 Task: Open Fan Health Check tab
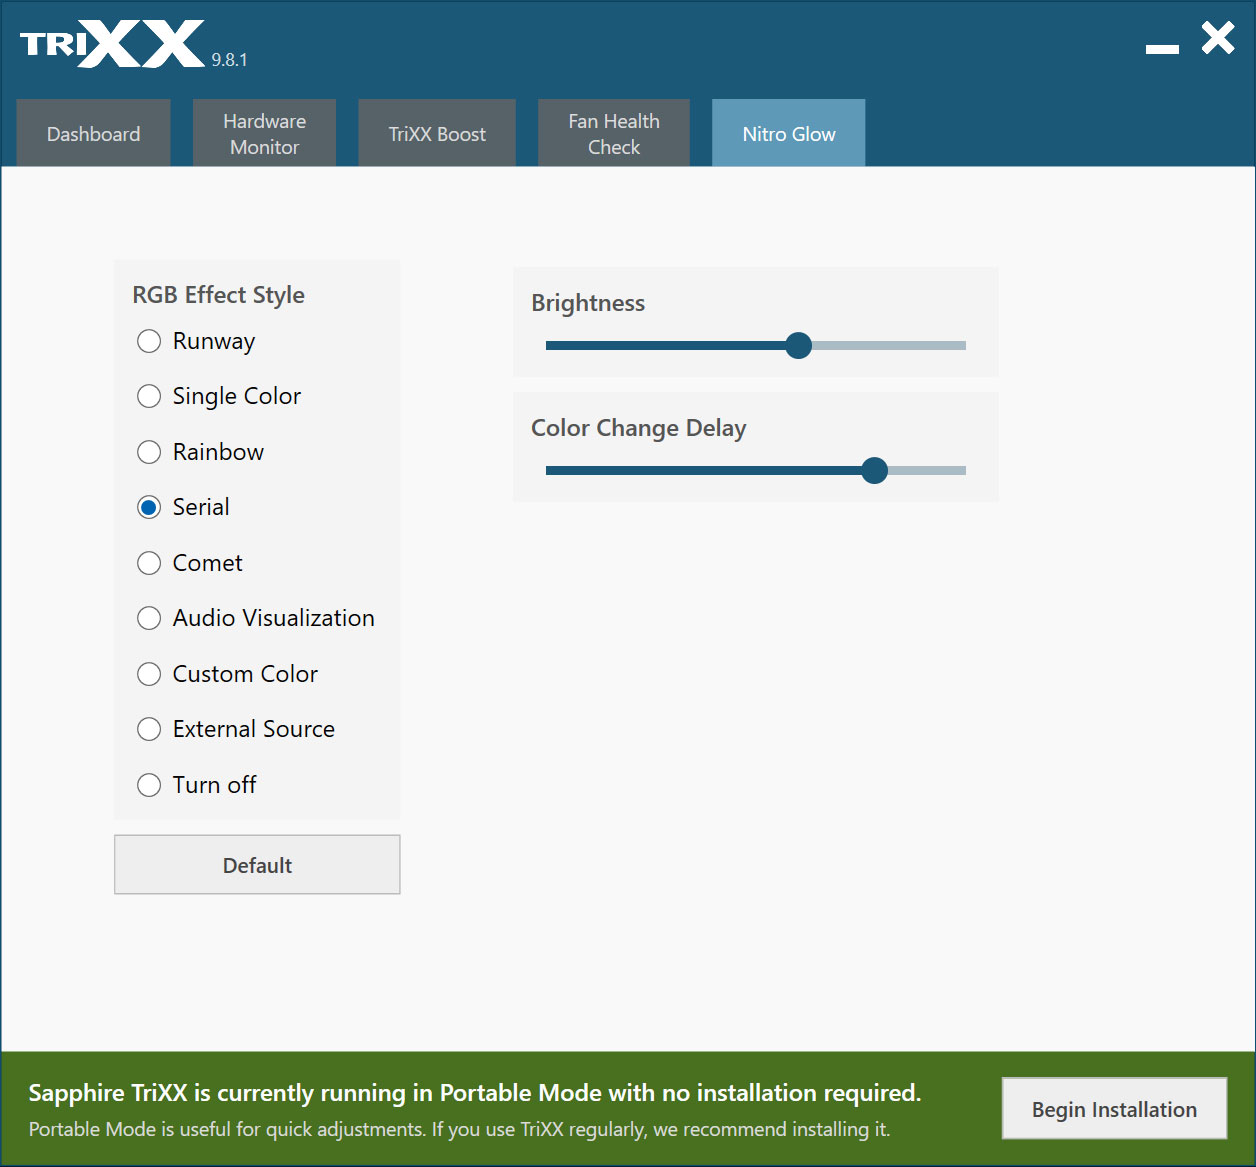614,134
